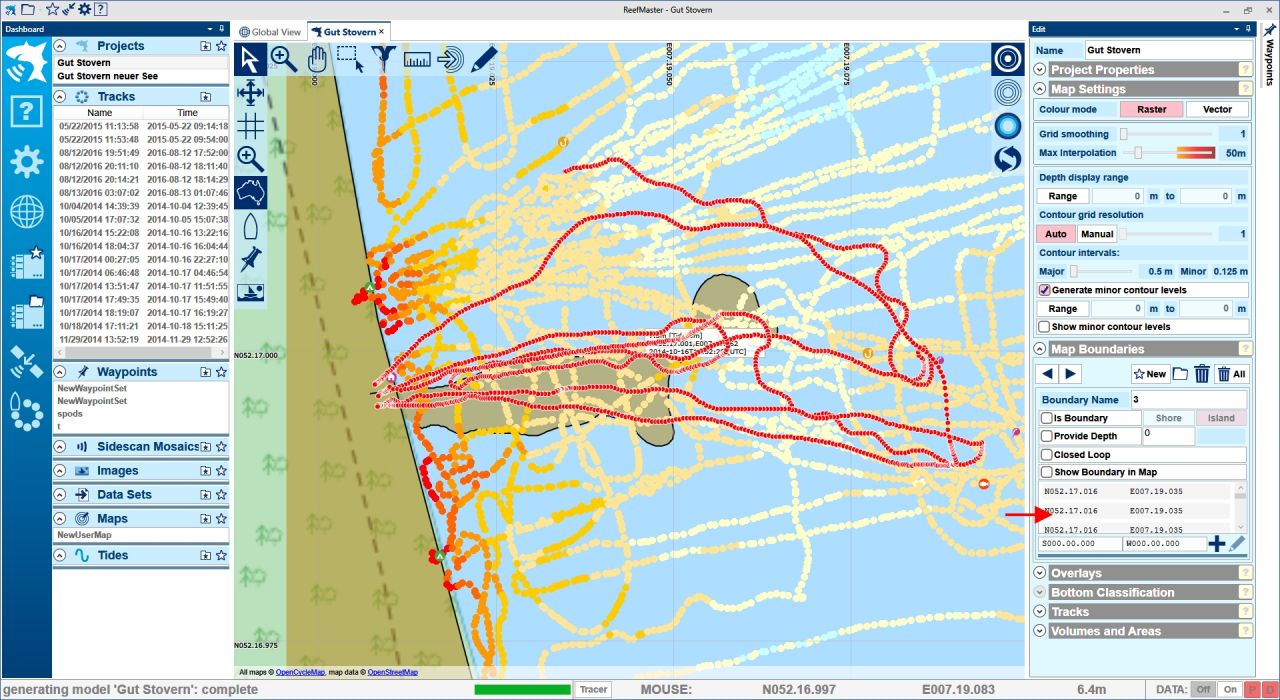
Task: Activate the rectangle selection tool
Action: pos(350,59)
